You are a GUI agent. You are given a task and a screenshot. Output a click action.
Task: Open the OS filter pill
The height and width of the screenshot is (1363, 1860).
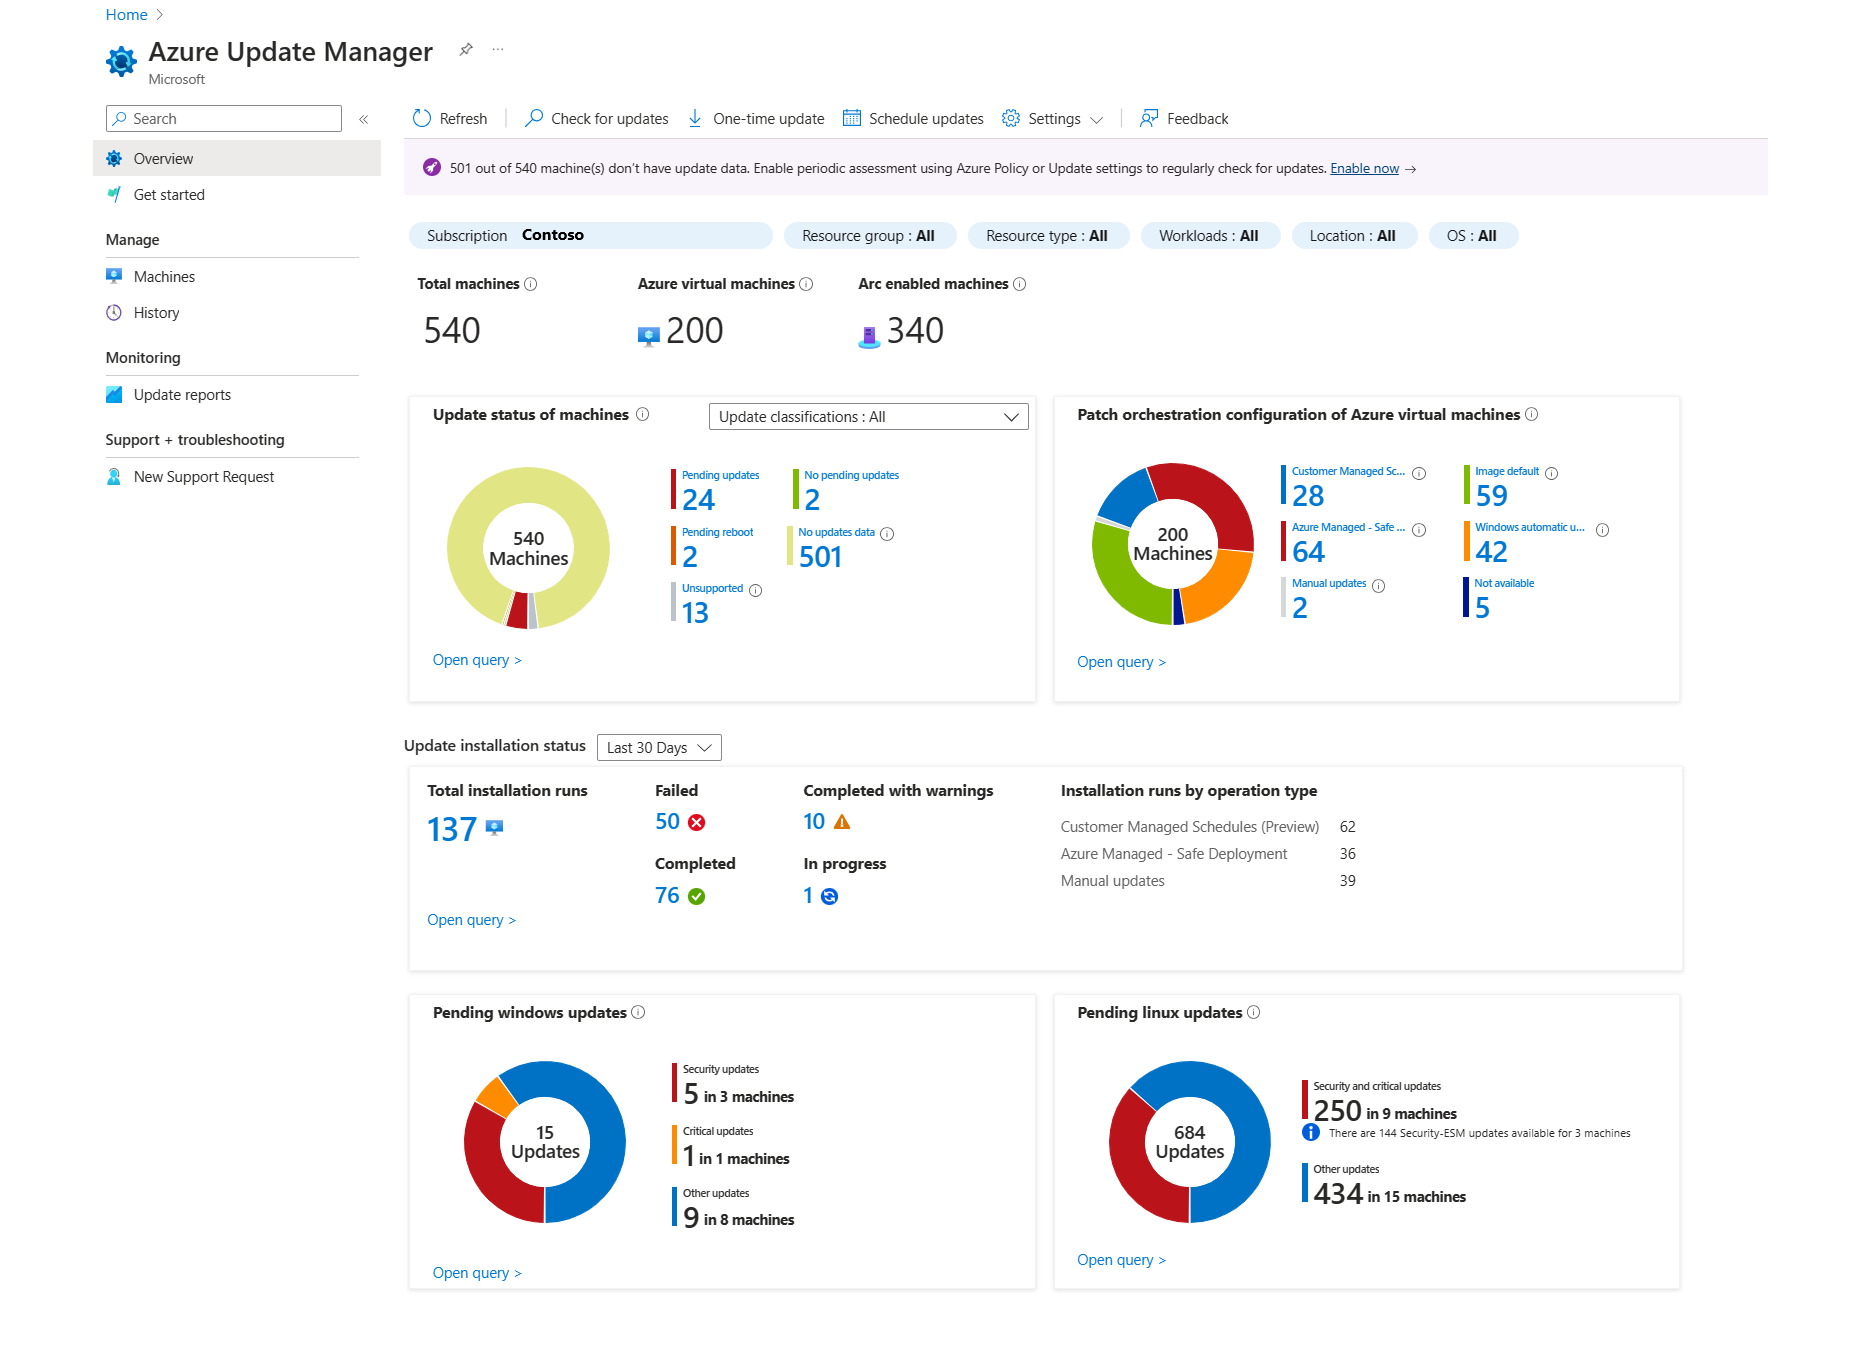(1473, 235)
